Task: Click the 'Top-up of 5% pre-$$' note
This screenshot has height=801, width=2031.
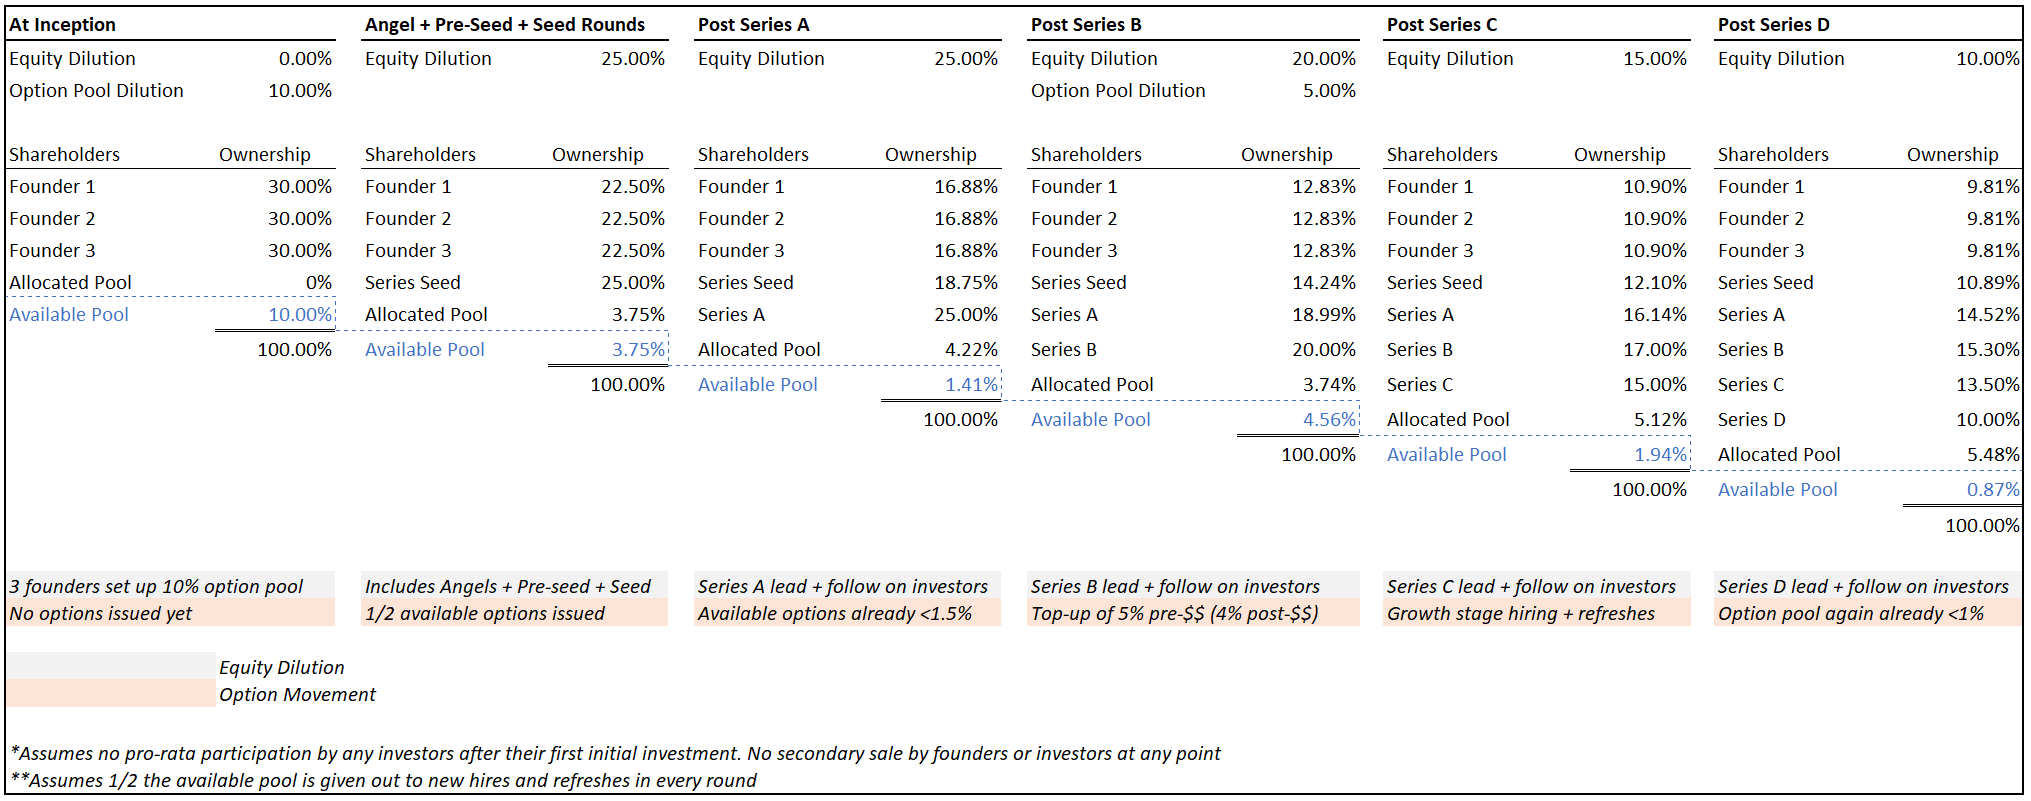Action: point(1174,614)
